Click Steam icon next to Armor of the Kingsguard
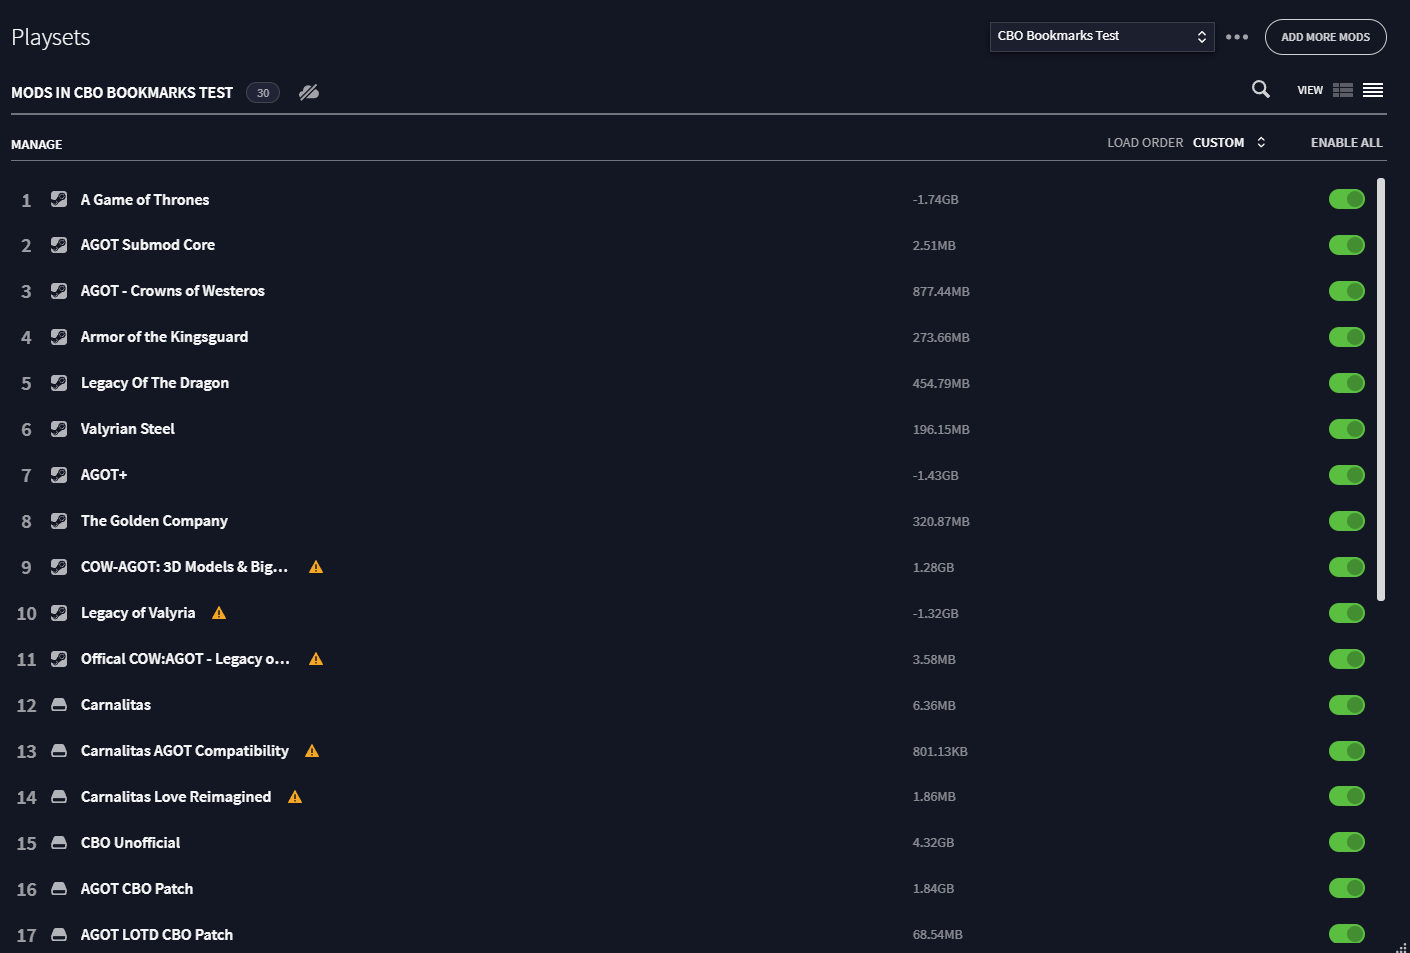Viewport: 1410px width, 953px height. (59, 337)
